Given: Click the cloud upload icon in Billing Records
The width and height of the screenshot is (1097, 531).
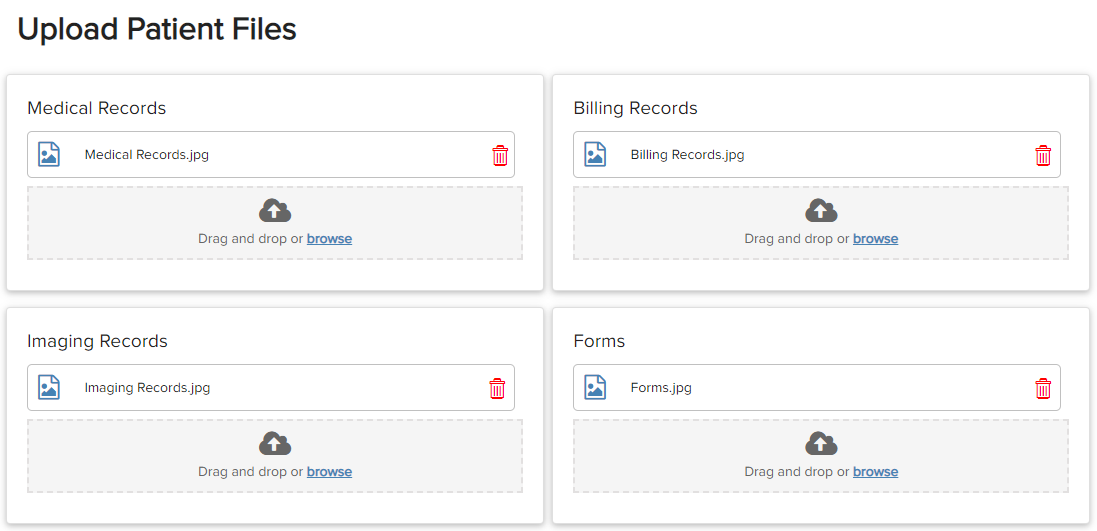Looking at the screenshot, I should point(821,211).
